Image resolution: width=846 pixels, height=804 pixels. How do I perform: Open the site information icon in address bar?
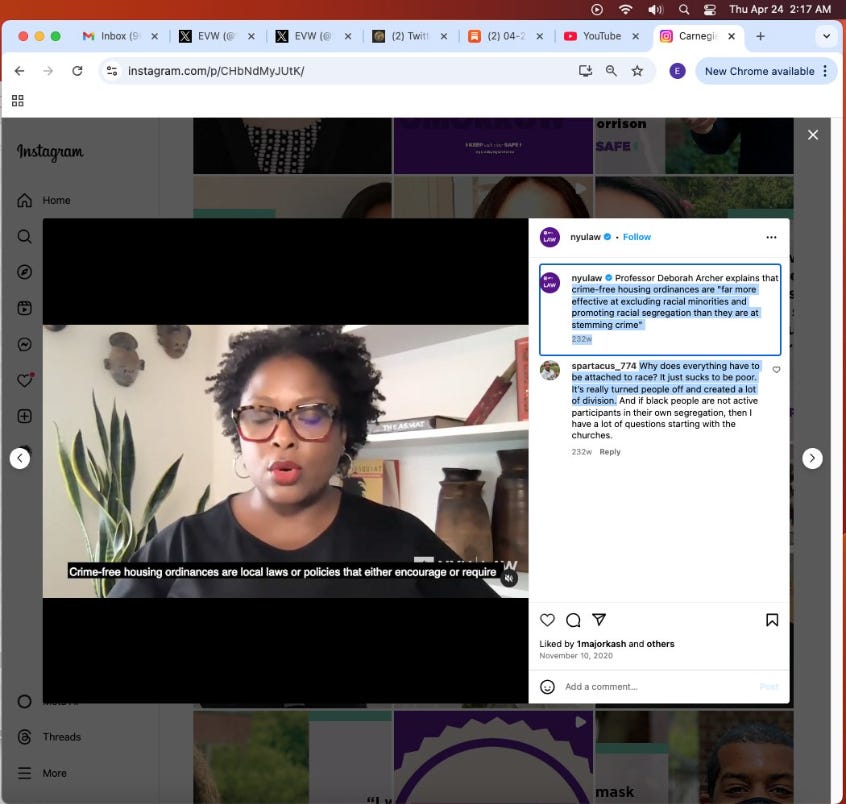pyautogui.click(x=112, y=71)
